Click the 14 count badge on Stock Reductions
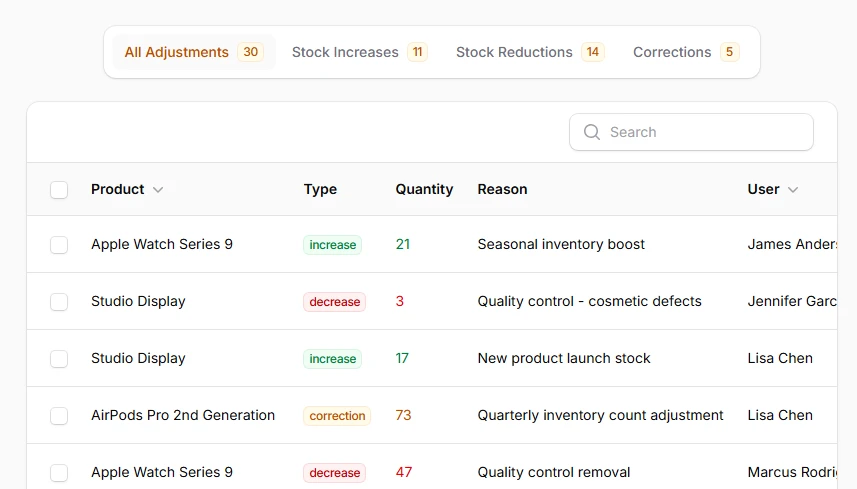Screen dimensions: 857x489 click(592, 52)
